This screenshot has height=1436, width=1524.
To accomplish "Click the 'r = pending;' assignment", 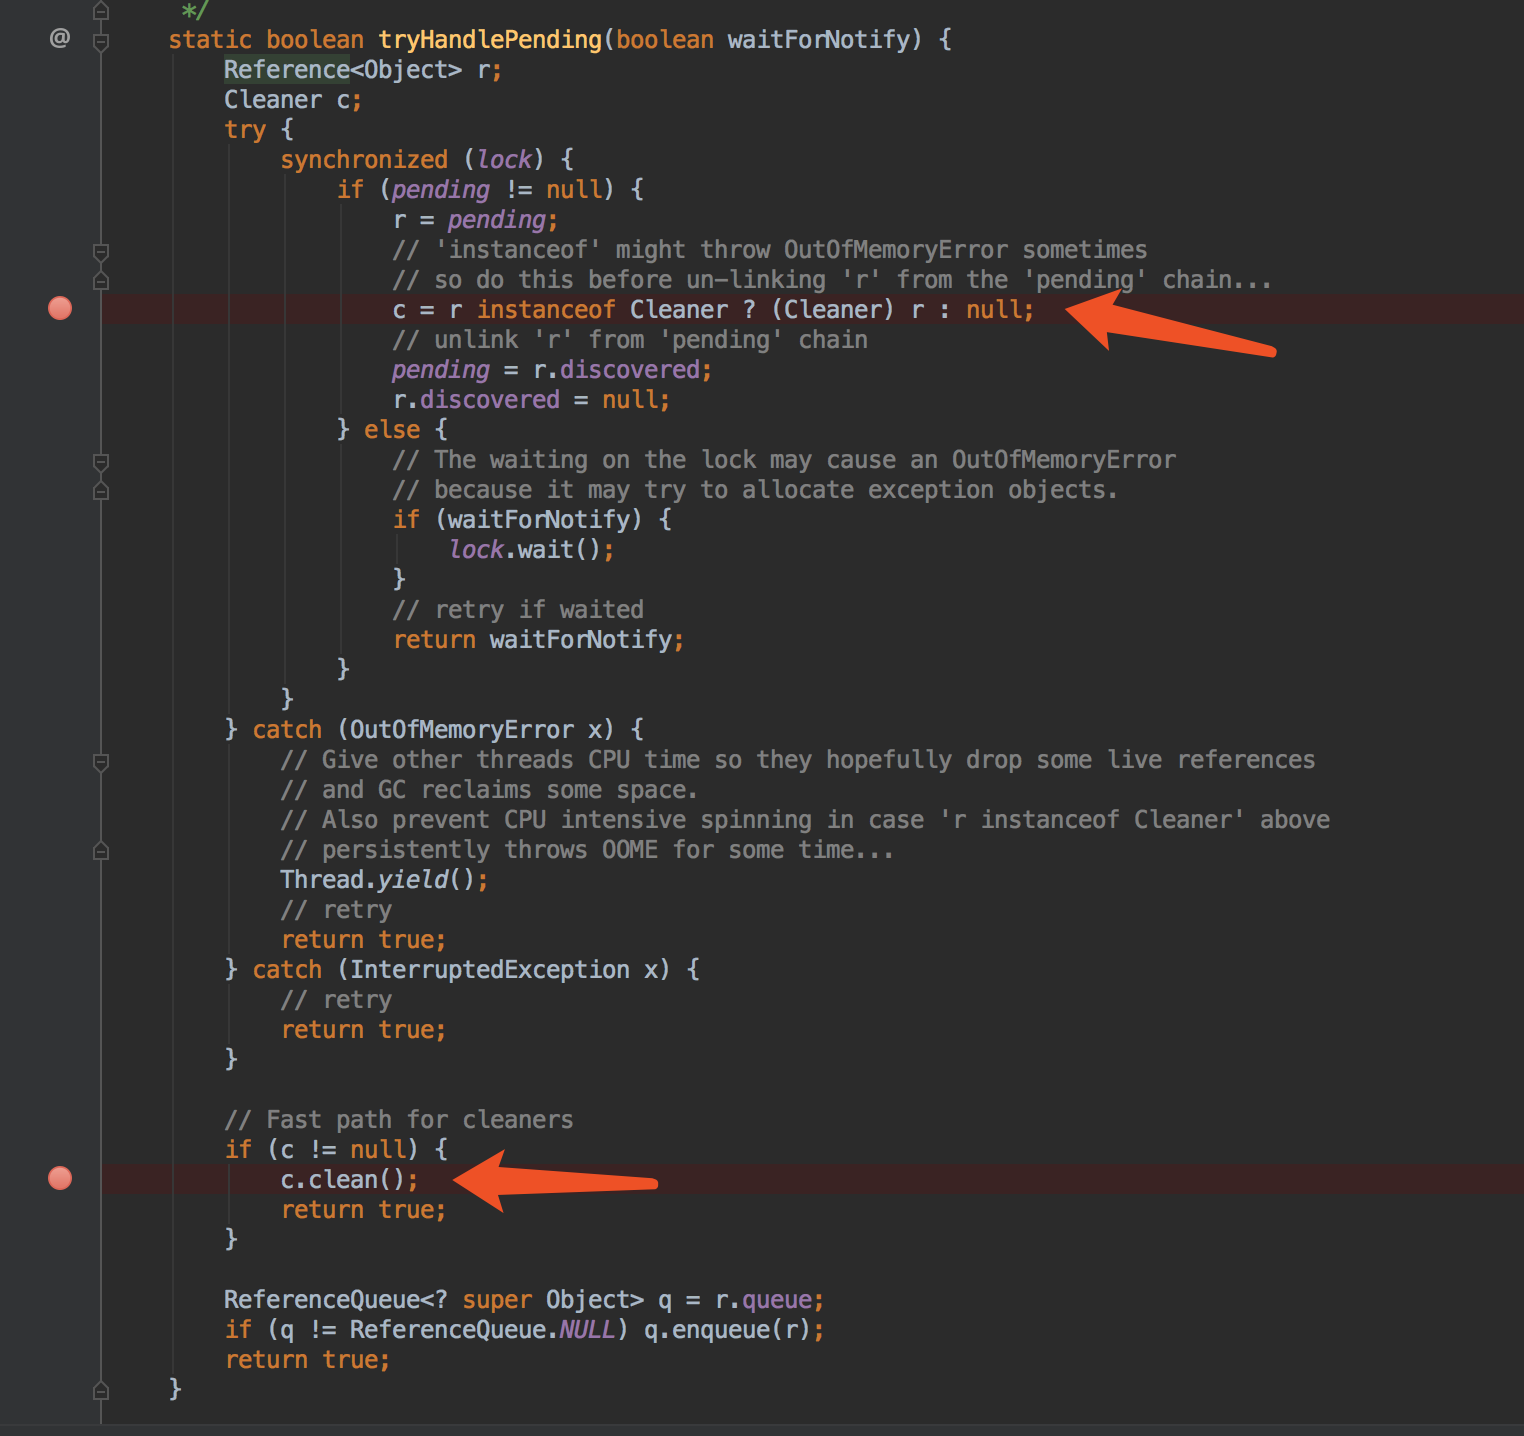I will 475,220.
